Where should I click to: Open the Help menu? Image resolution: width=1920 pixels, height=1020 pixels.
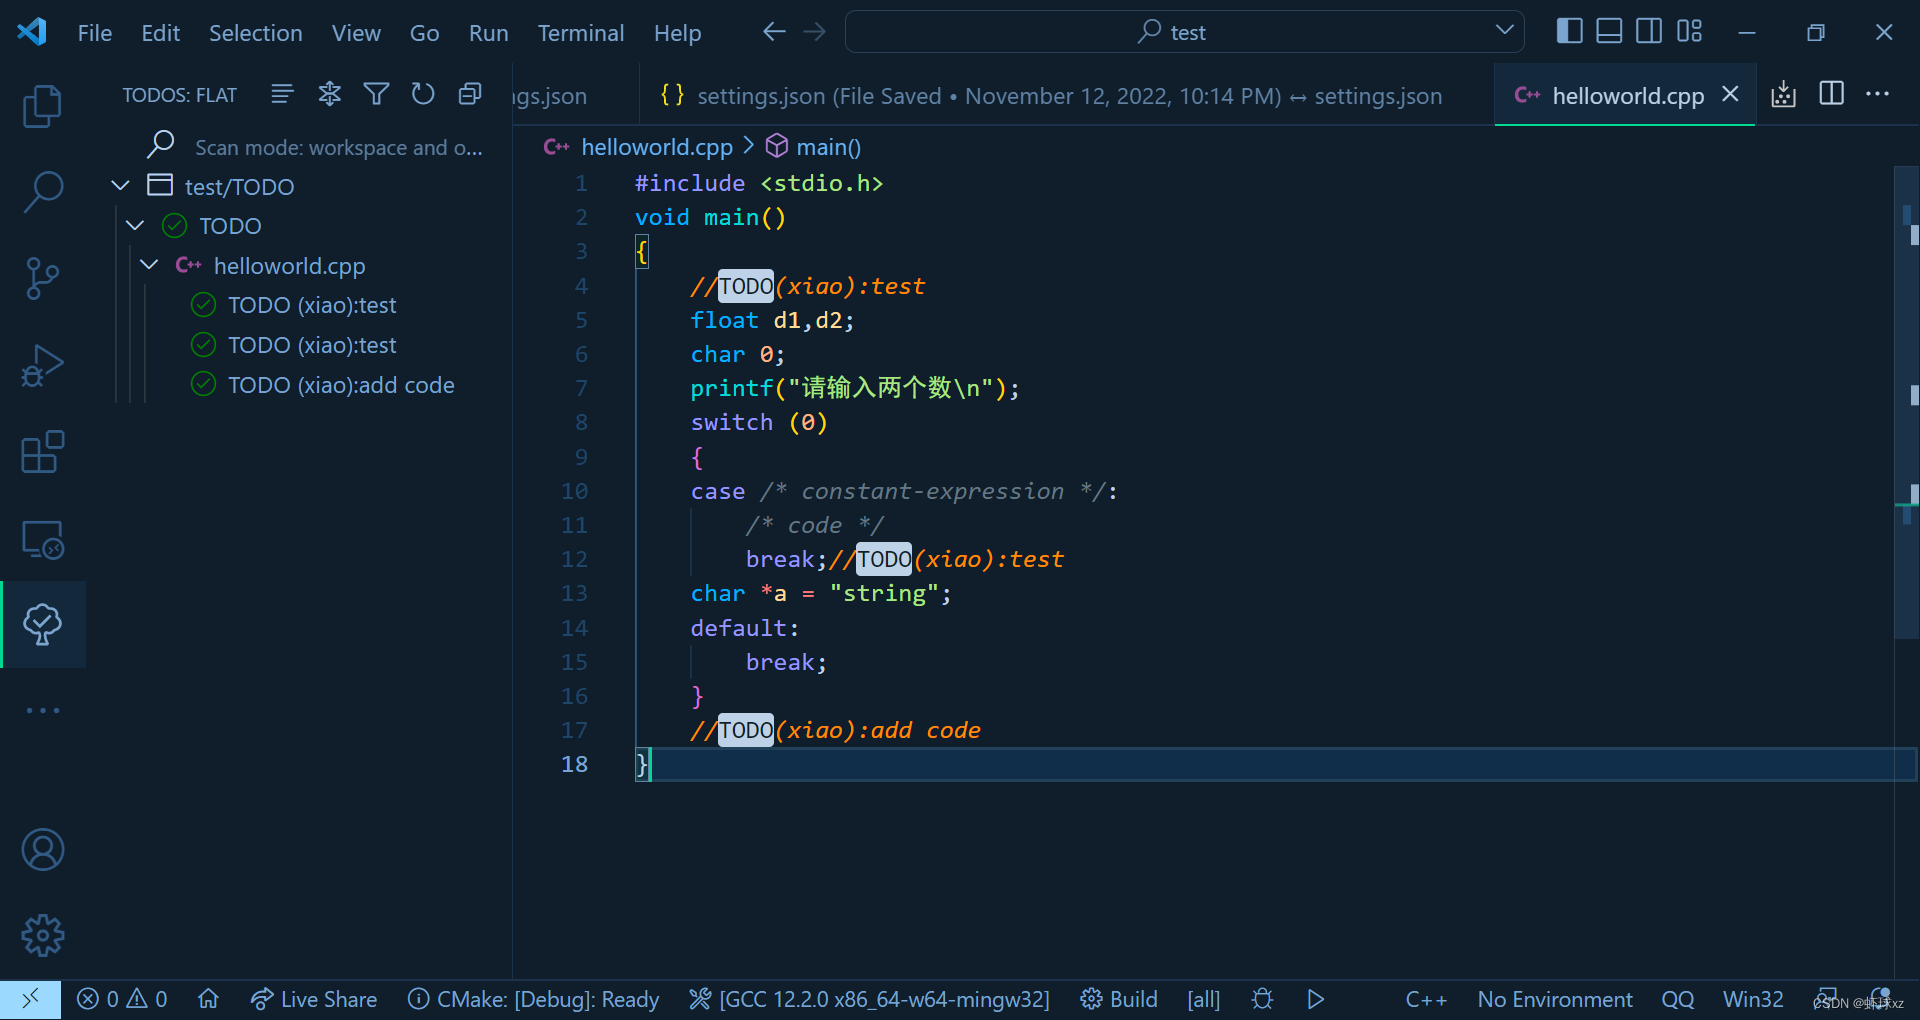point(677,33)
